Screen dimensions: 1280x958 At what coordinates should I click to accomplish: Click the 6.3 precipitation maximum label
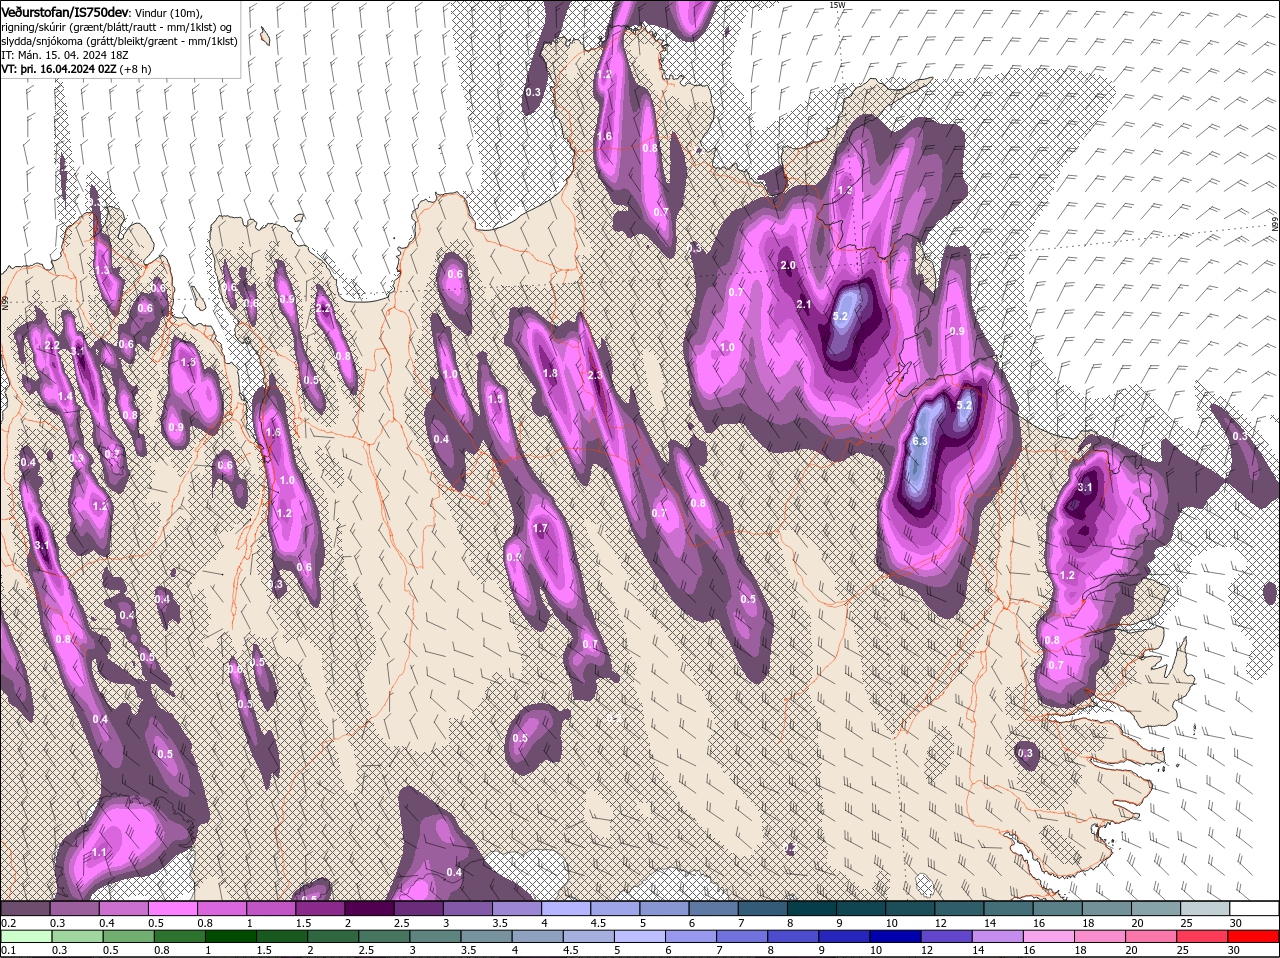click(x=921, y=441)
